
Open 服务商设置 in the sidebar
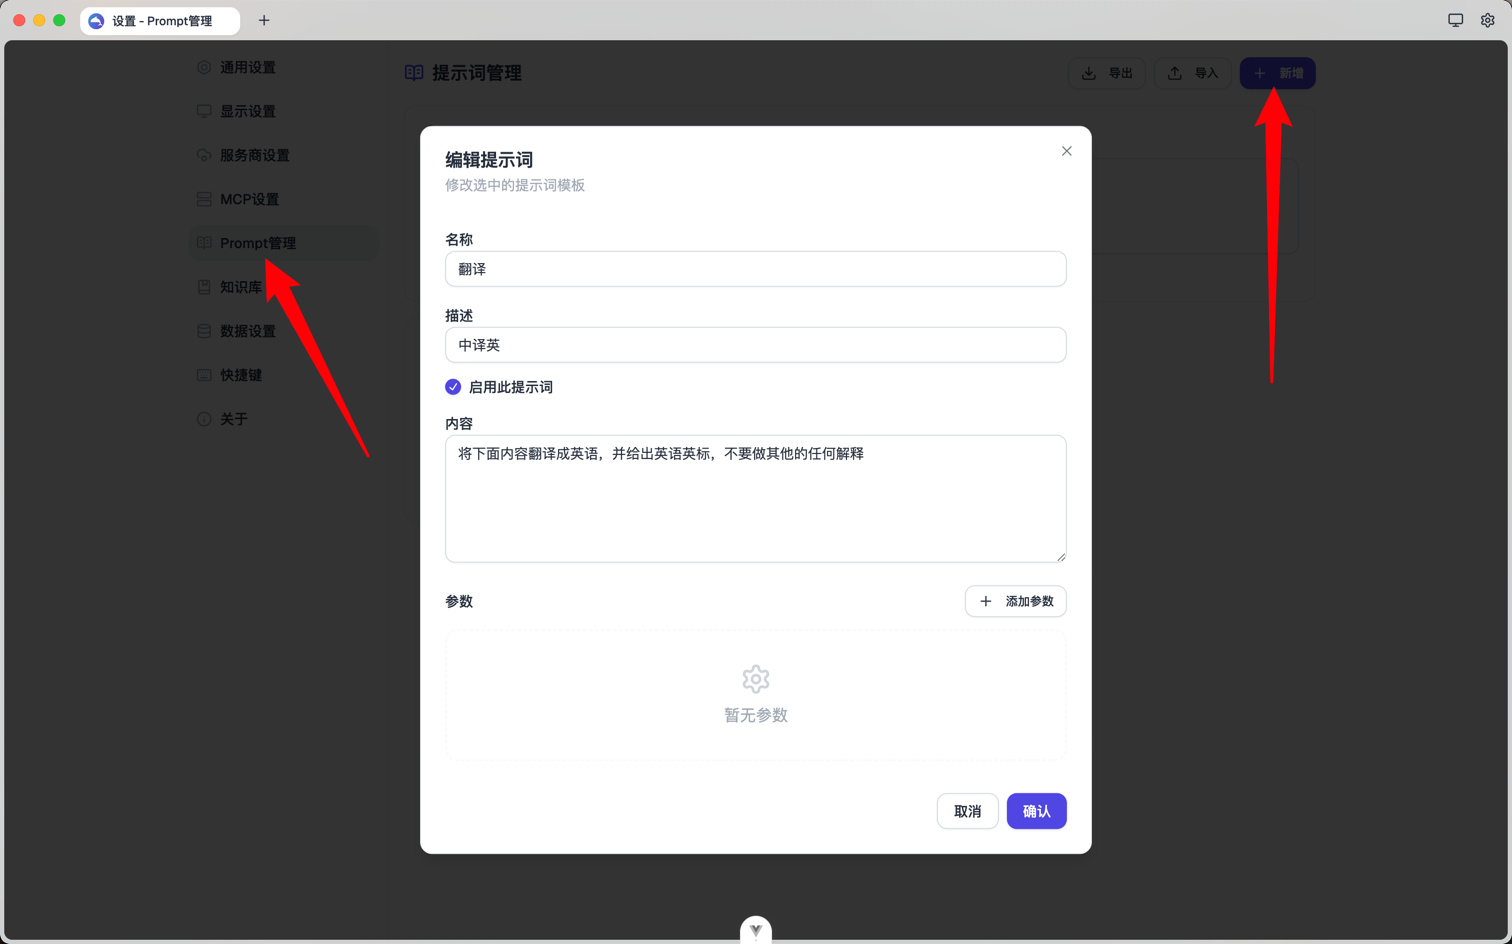[284, 155]
